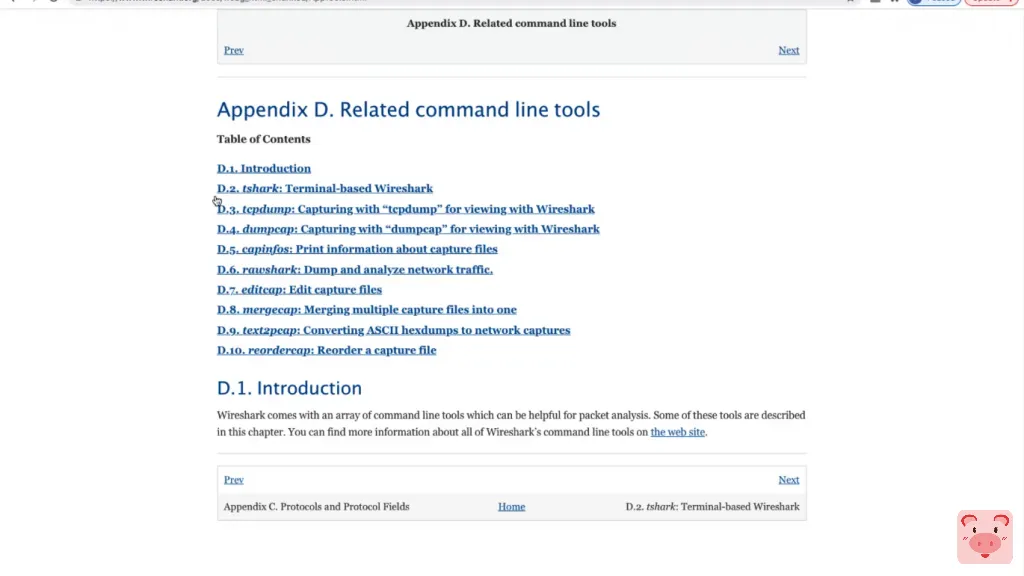Click Prev in the bottom navigation footer
The image size is (1024, 576).
click(234, 480)
